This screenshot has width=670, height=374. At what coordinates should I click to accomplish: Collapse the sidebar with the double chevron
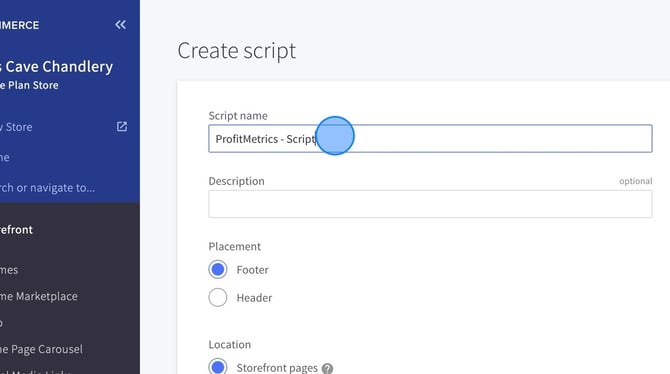(120, 25)
